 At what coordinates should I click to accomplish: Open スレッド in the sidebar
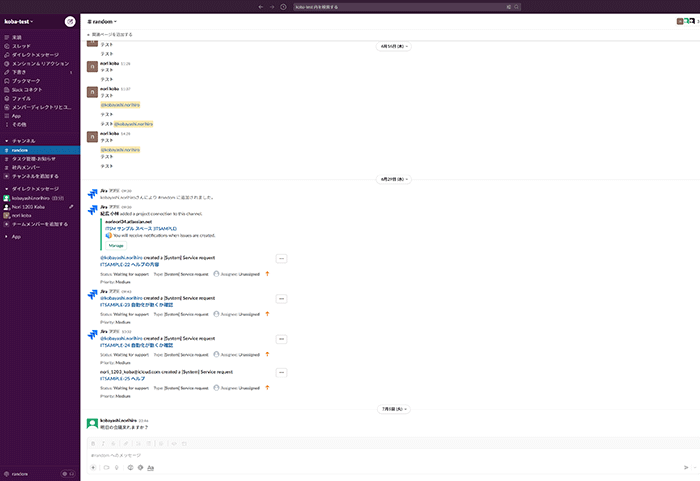pyautogui.click(x=21, y=46)
